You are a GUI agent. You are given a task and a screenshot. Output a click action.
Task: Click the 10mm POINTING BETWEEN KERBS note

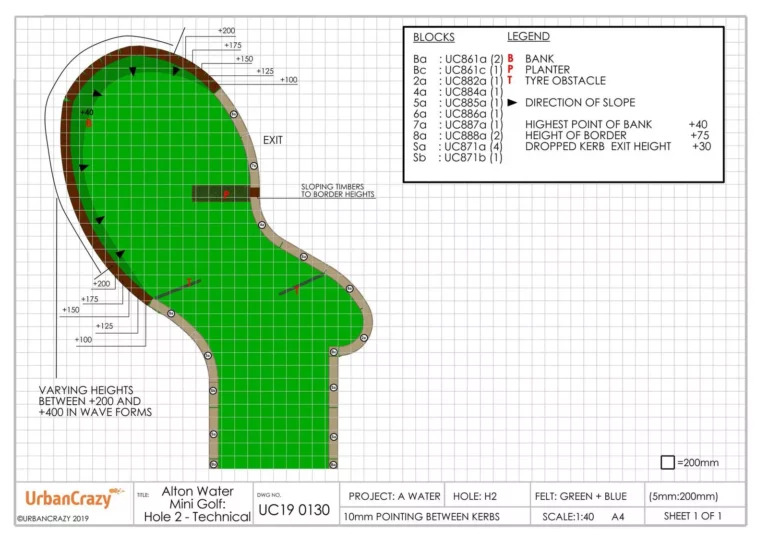coord(421,516)
